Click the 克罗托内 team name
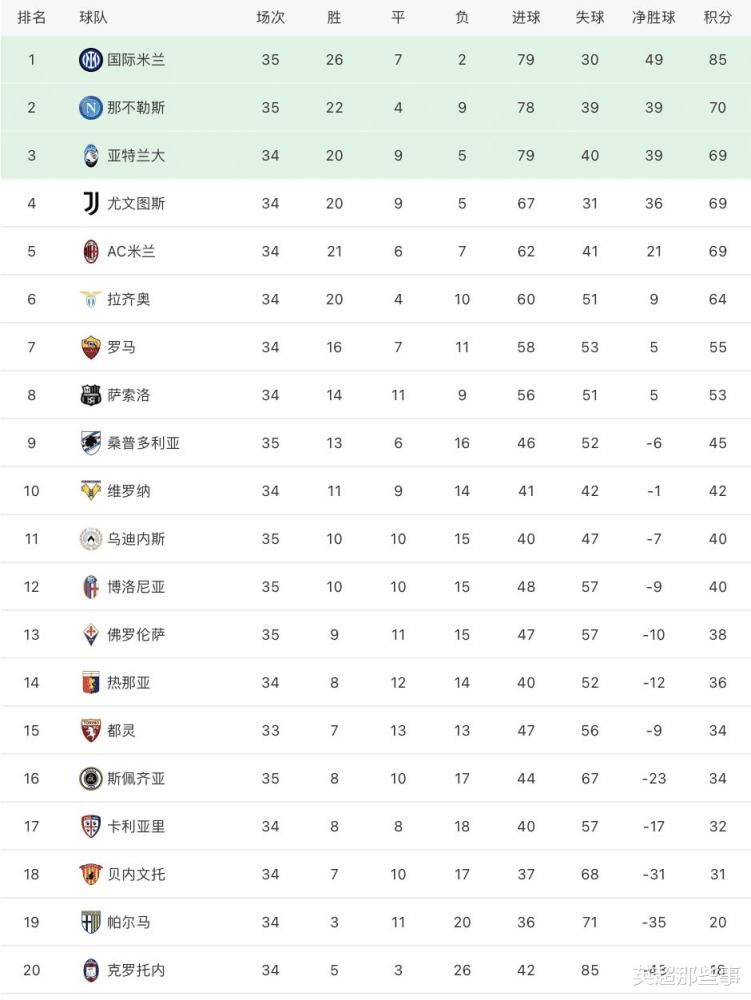The height and width of the screenshot is (1000, 751). (136, 970)
